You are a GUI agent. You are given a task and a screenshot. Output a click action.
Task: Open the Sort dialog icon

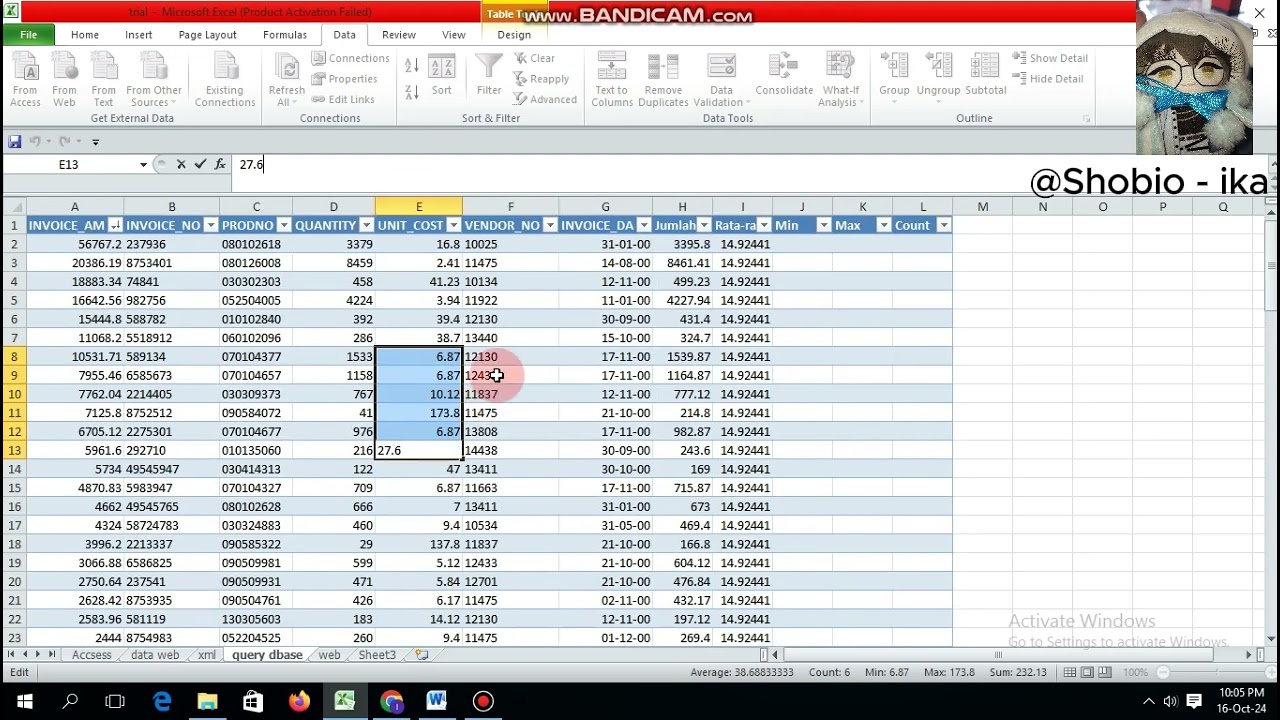click(441, 75)
